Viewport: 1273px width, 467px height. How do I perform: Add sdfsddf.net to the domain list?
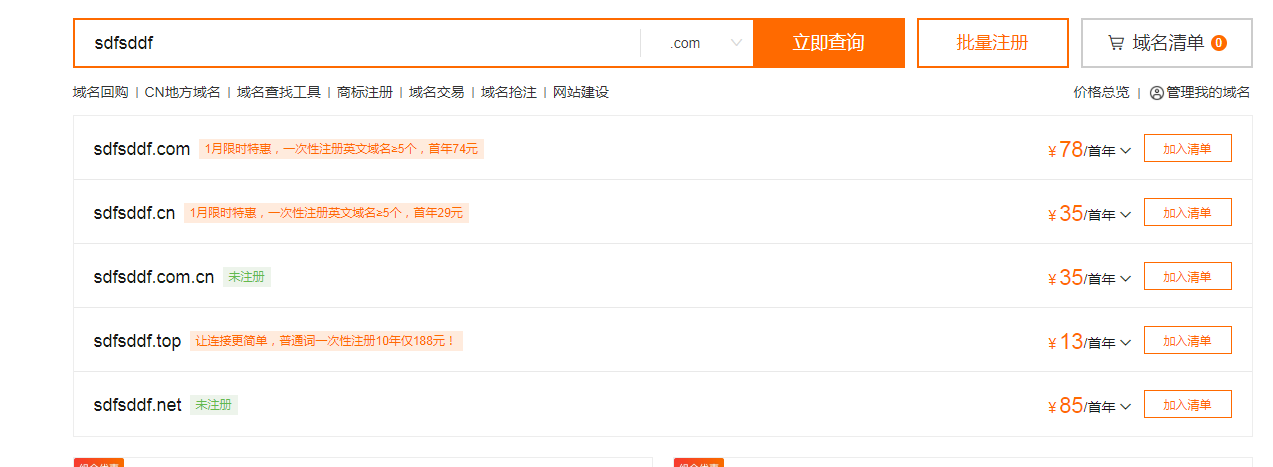[1187, 404]
